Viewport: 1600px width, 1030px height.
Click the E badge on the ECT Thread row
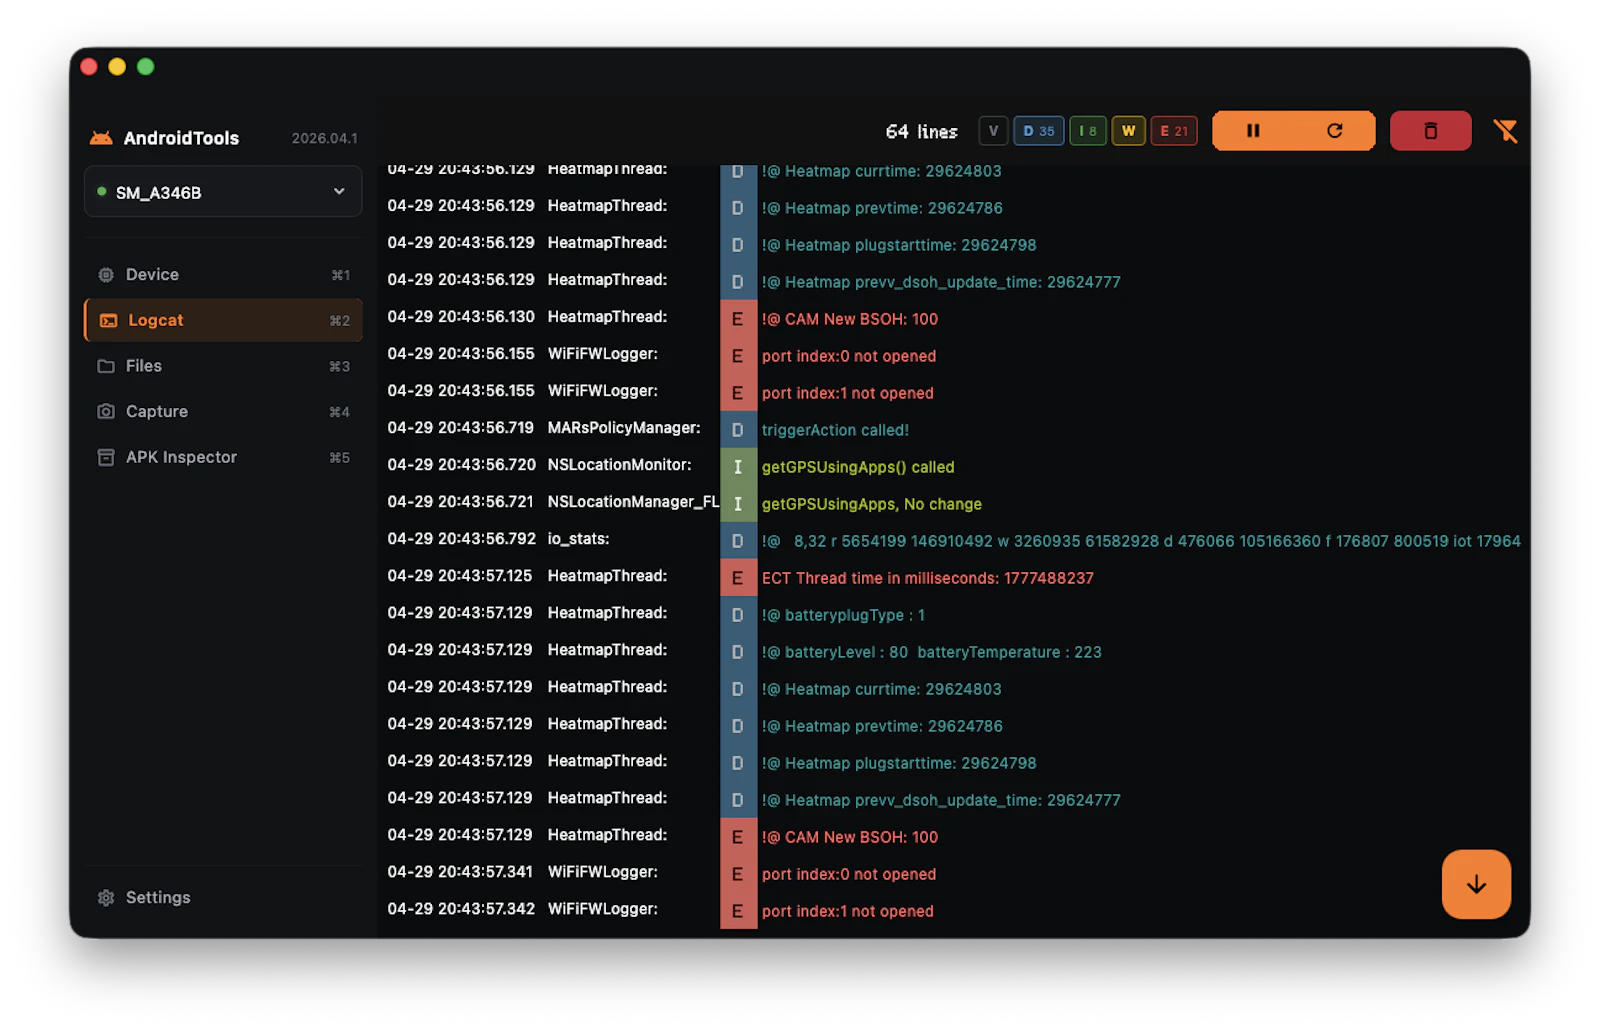coord(738,578)
